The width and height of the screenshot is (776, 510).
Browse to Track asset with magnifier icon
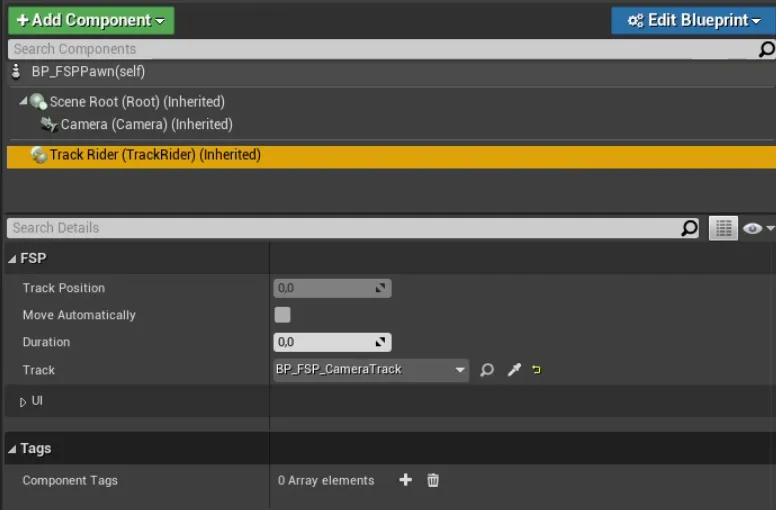click(x=487, y=370)
